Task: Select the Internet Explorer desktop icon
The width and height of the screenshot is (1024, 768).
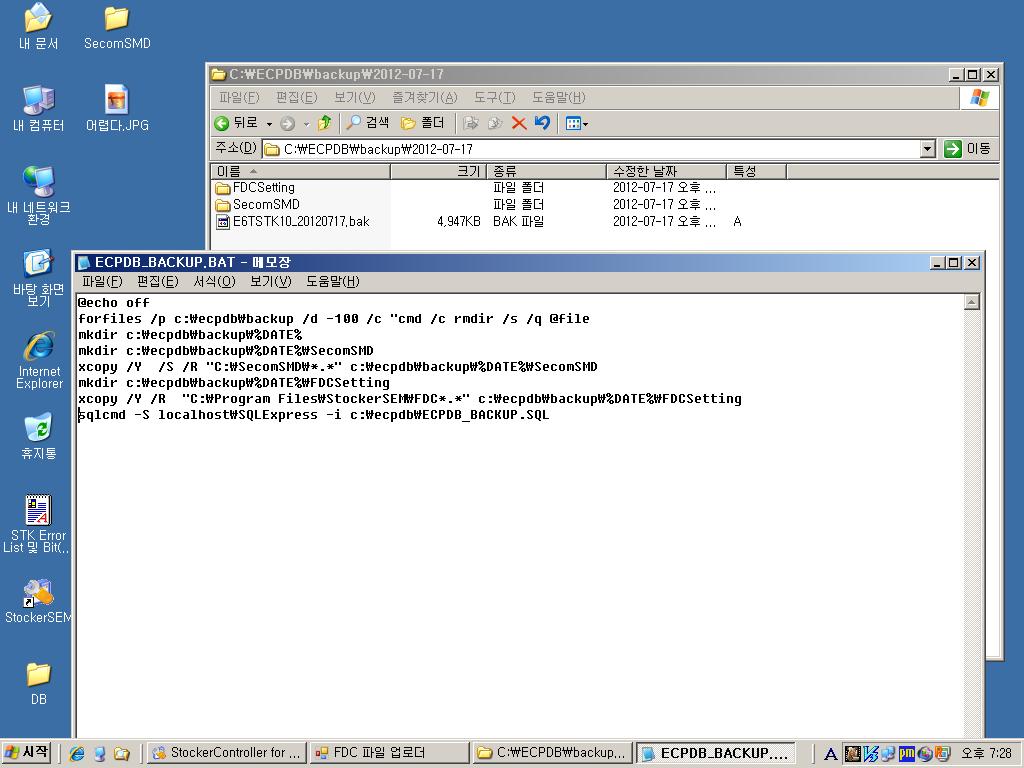Action: (39, 360)
